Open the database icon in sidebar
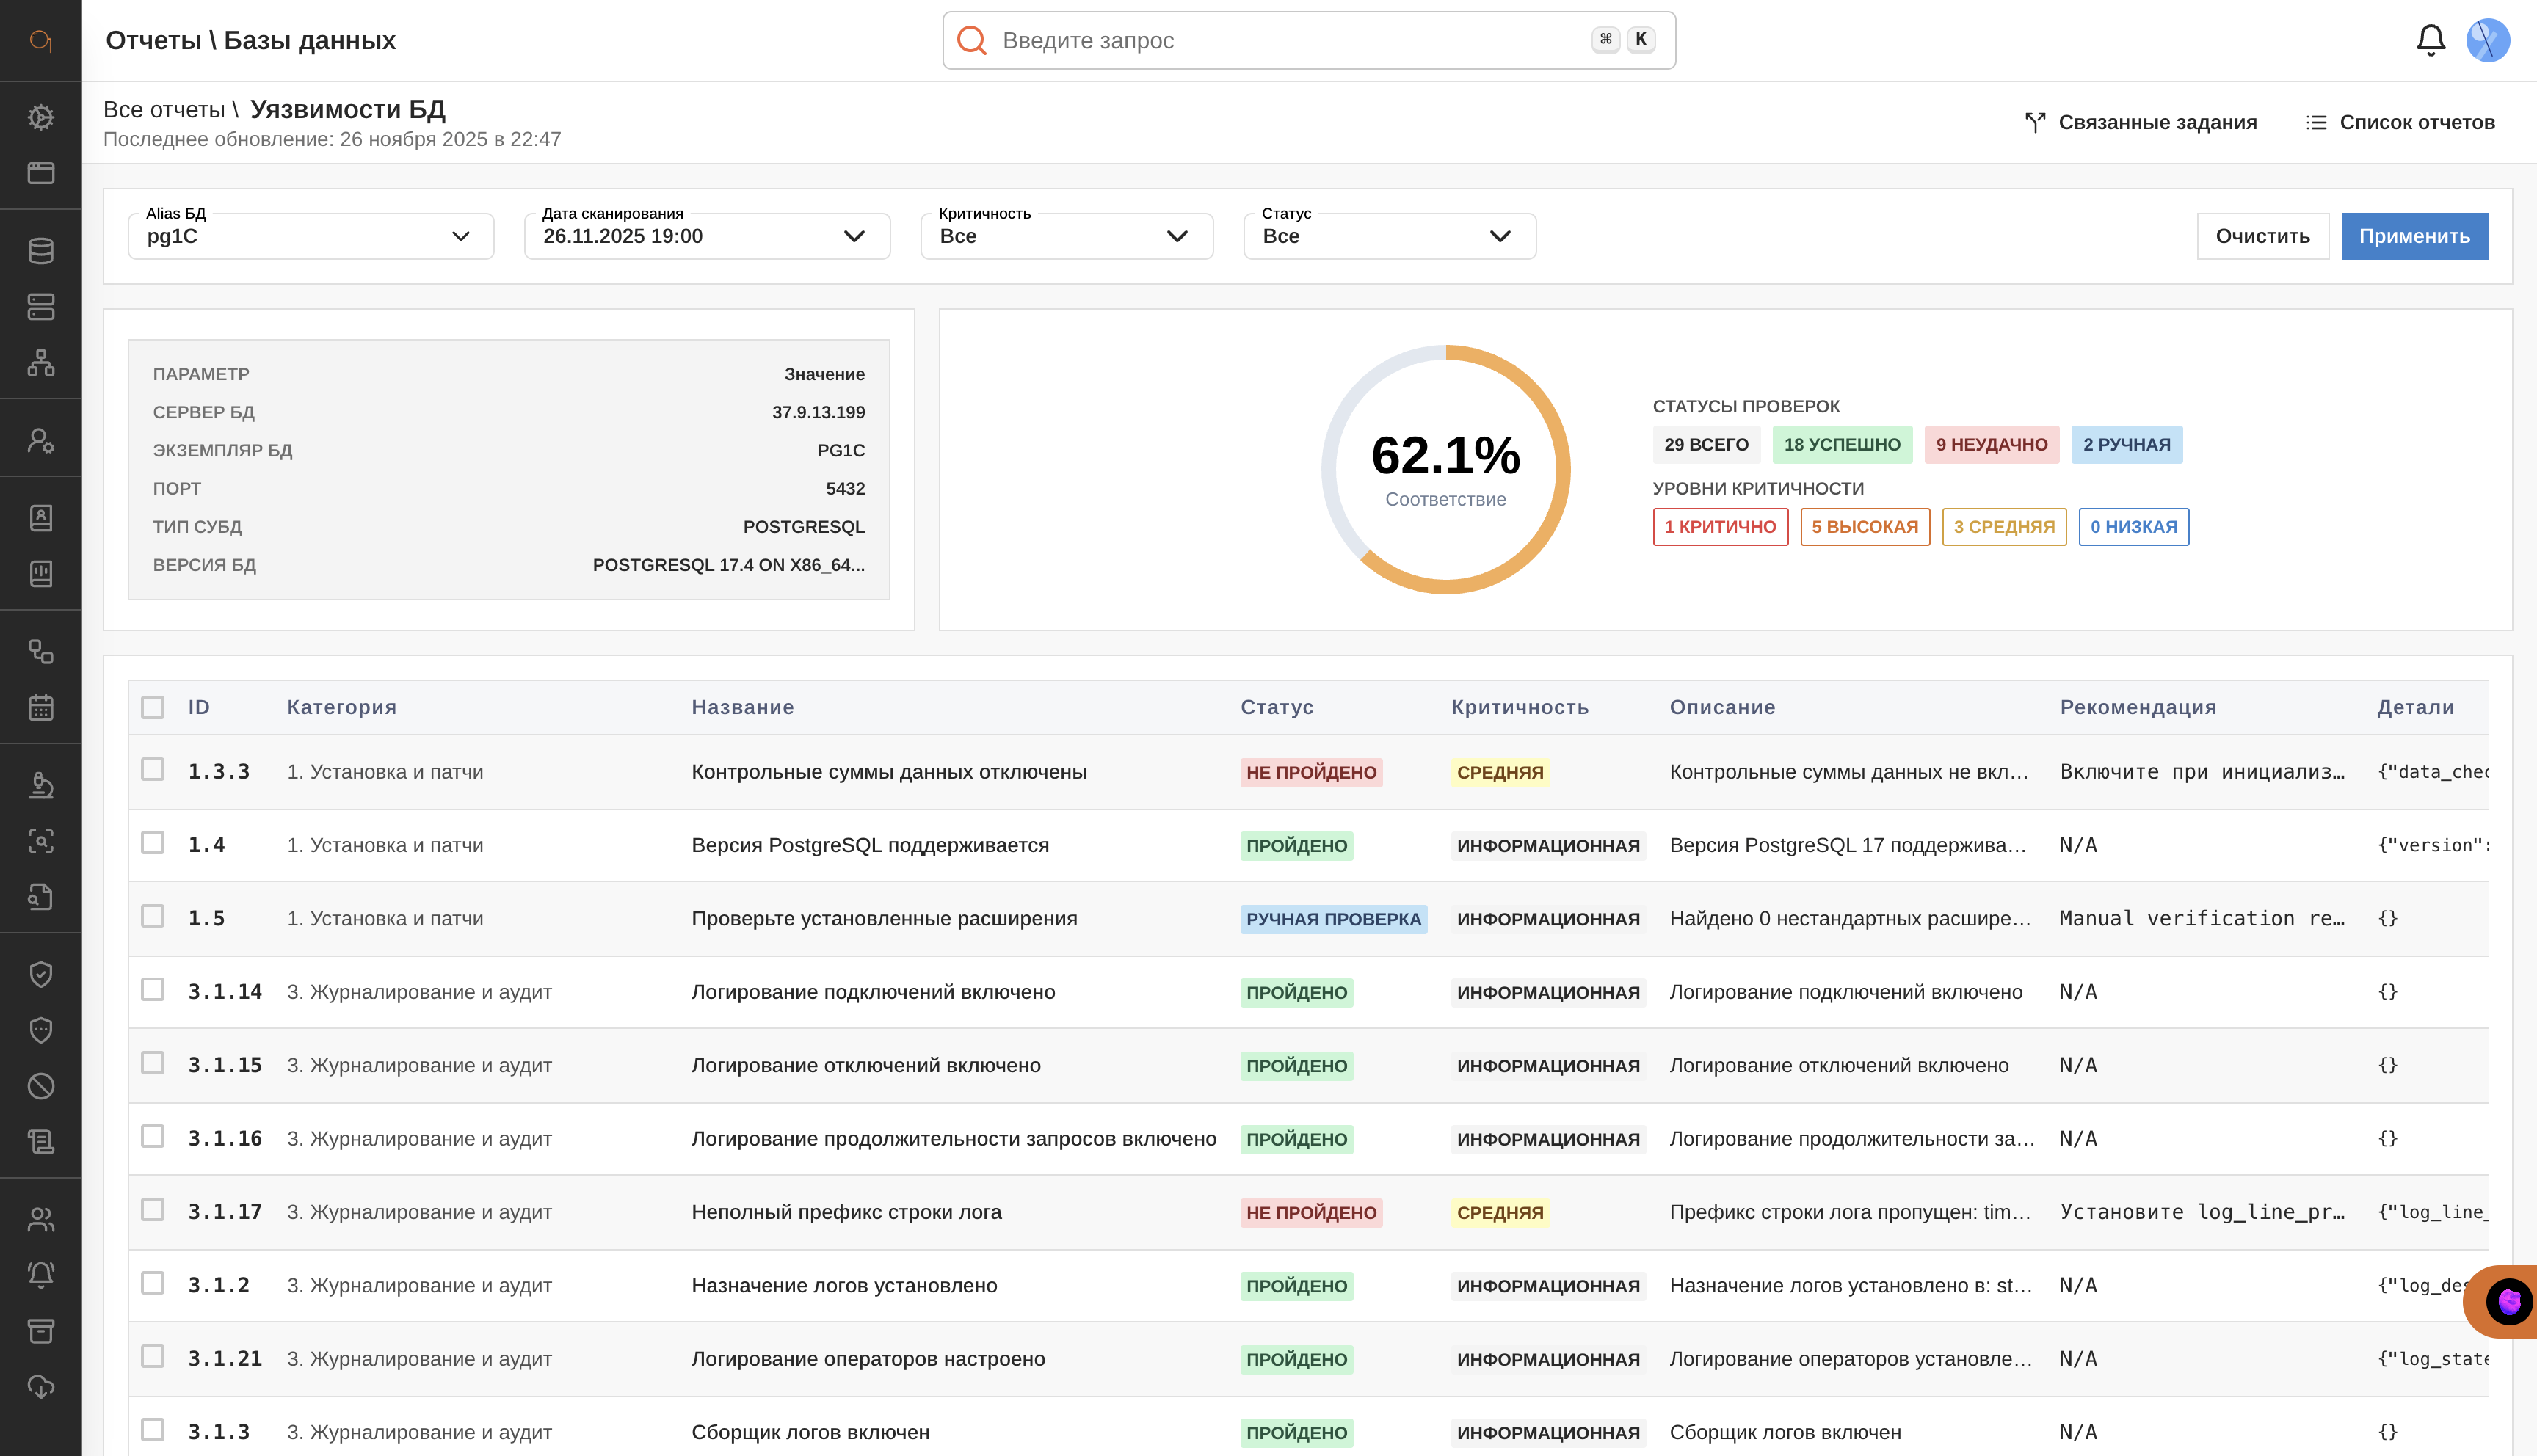Screen dimensions: 2537x1456 pyautogui.click(x=41, y=250)
